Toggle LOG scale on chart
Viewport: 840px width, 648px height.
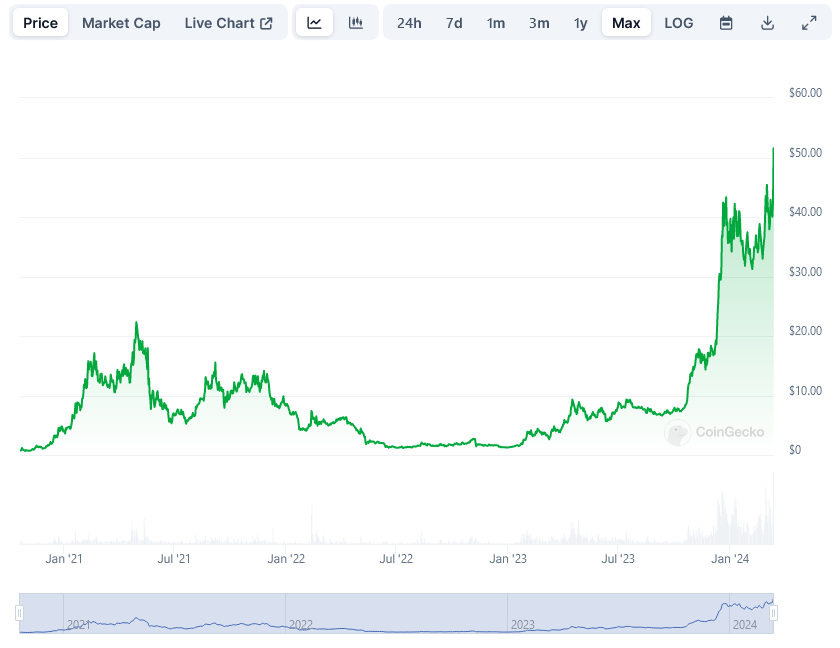(679, 23)
